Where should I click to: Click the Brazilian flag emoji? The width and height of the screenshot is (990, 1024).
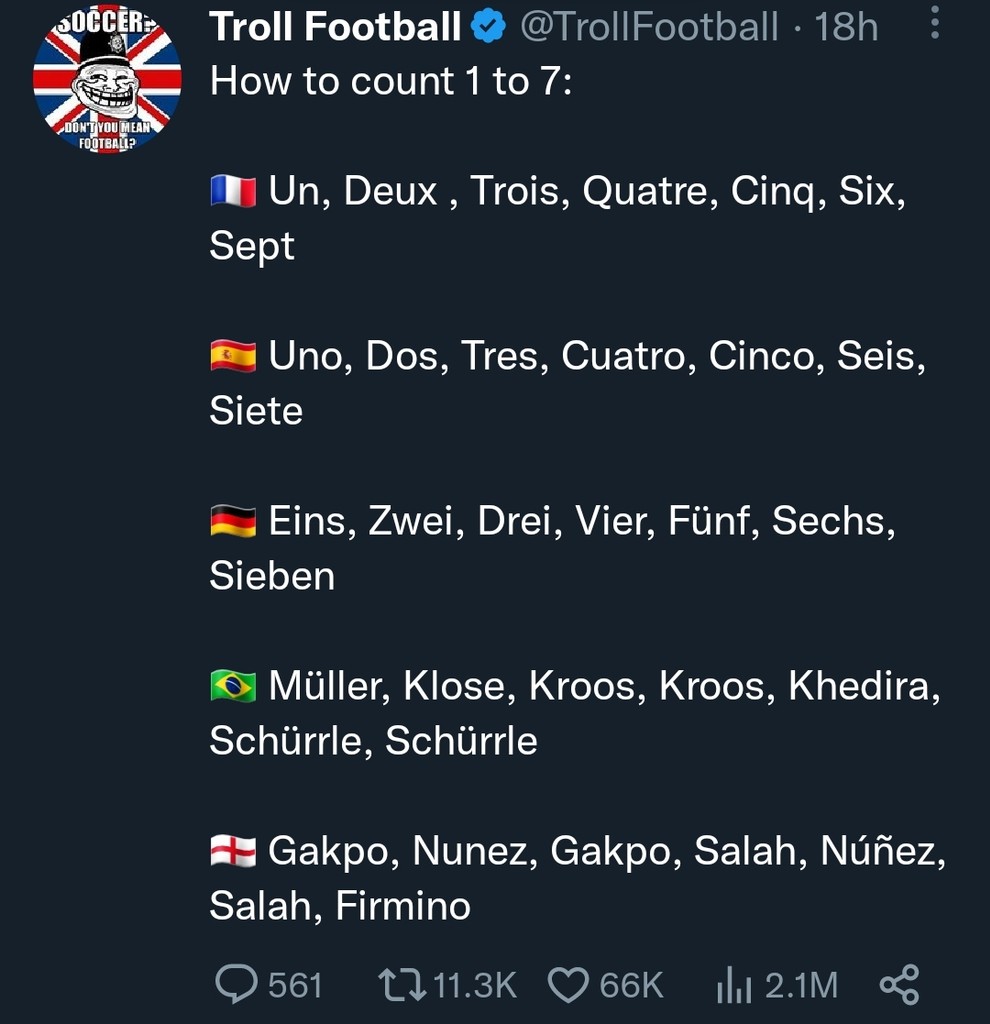click(x=233, y=686)
